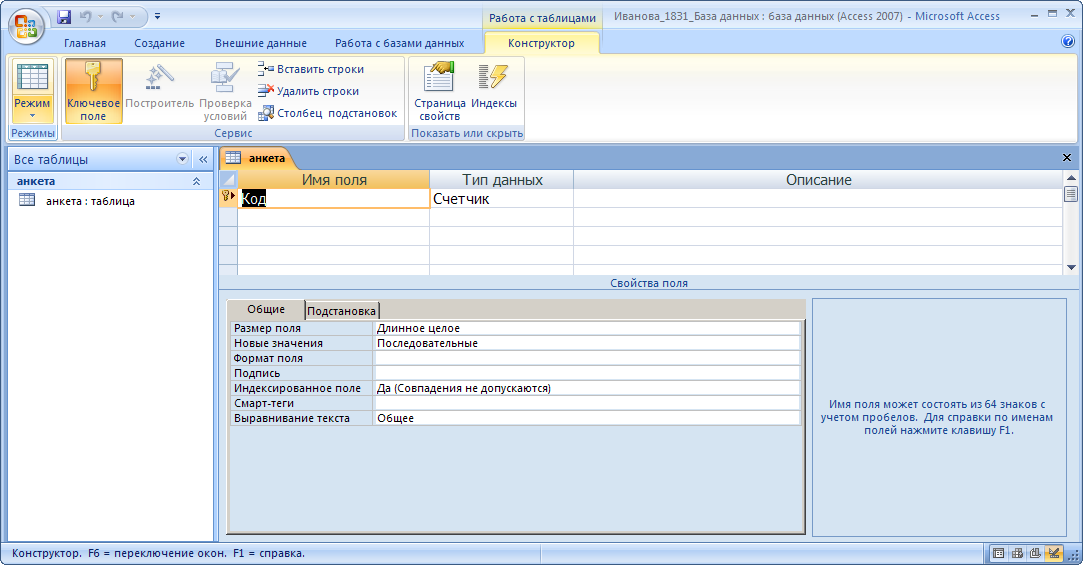Open Access help question mark

coord(1068,41)
